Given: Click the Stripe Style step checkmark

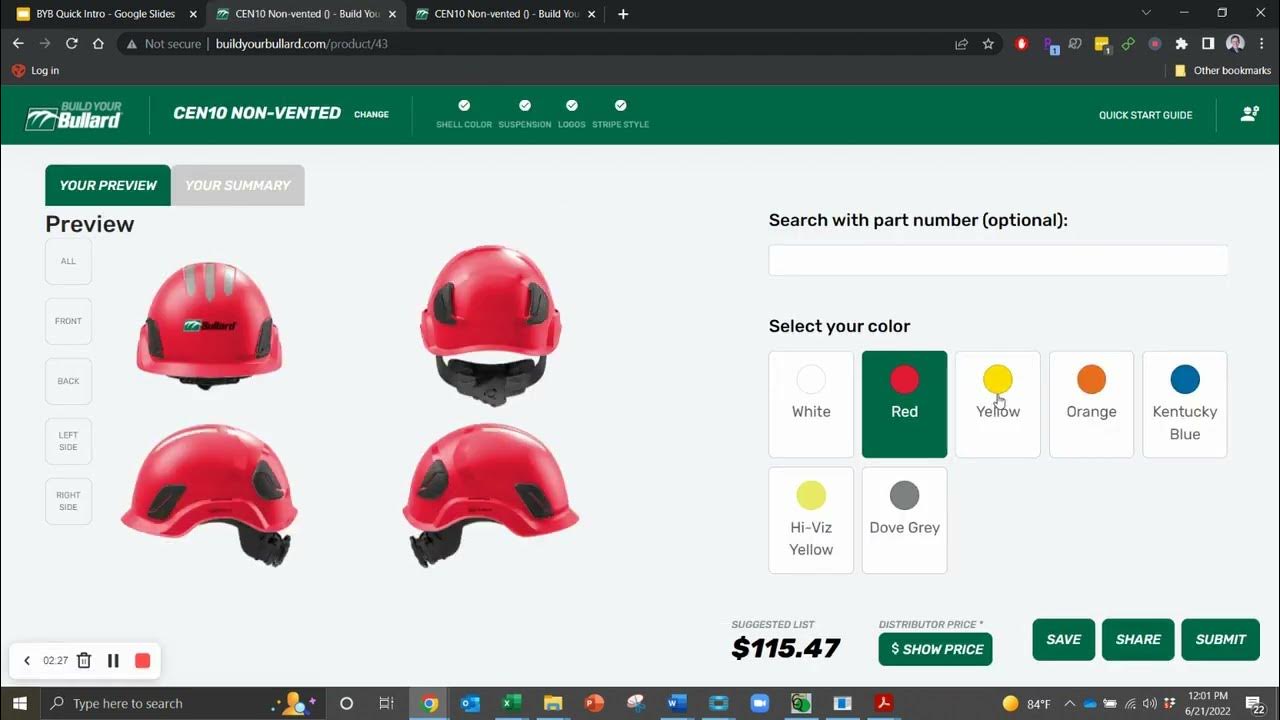Looking at the screenshot, I should (x=620, y=105).
